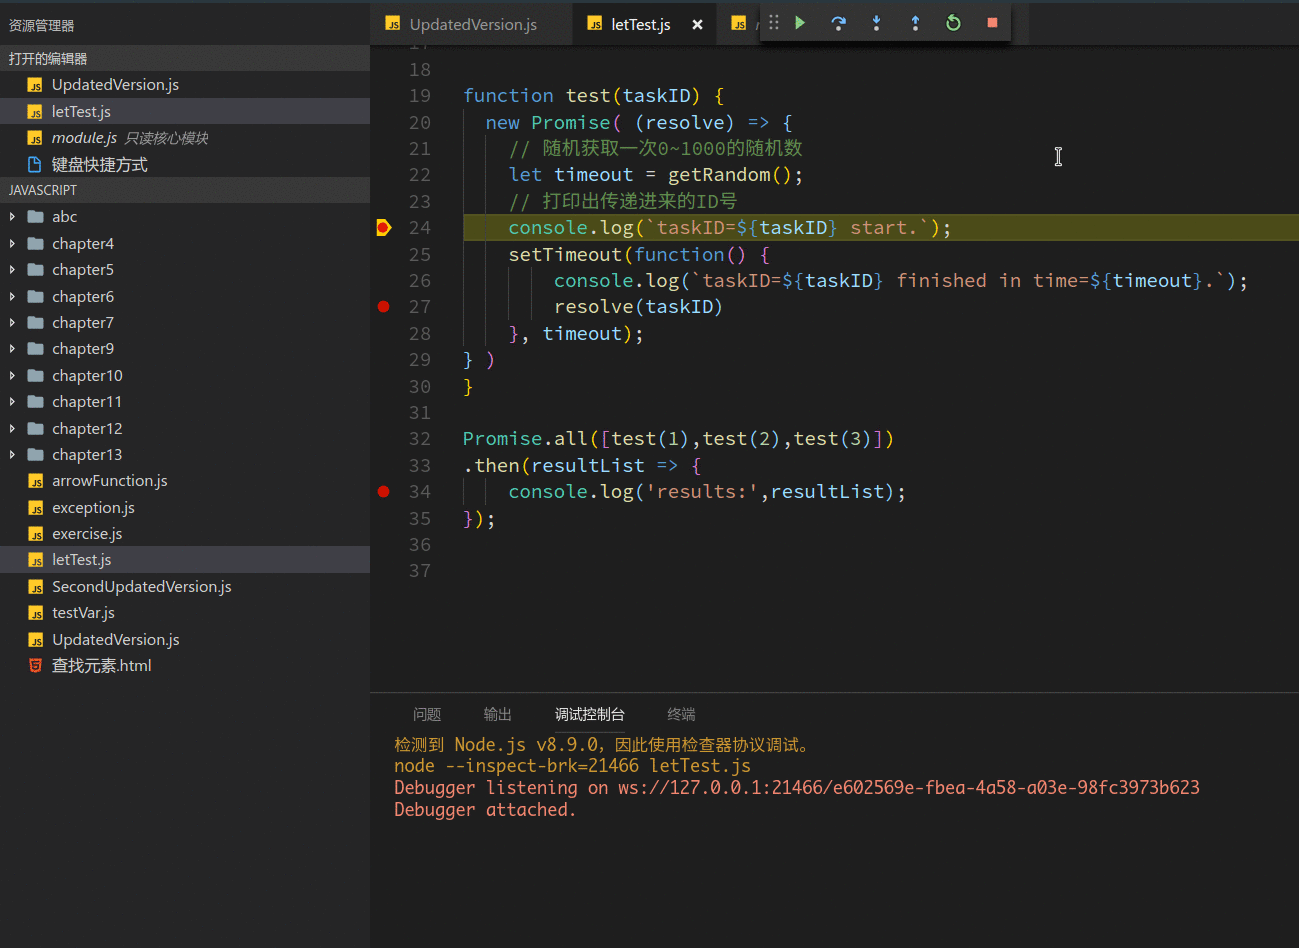
Task: Expand the chapter4 folder
Action: pos(83,244)
